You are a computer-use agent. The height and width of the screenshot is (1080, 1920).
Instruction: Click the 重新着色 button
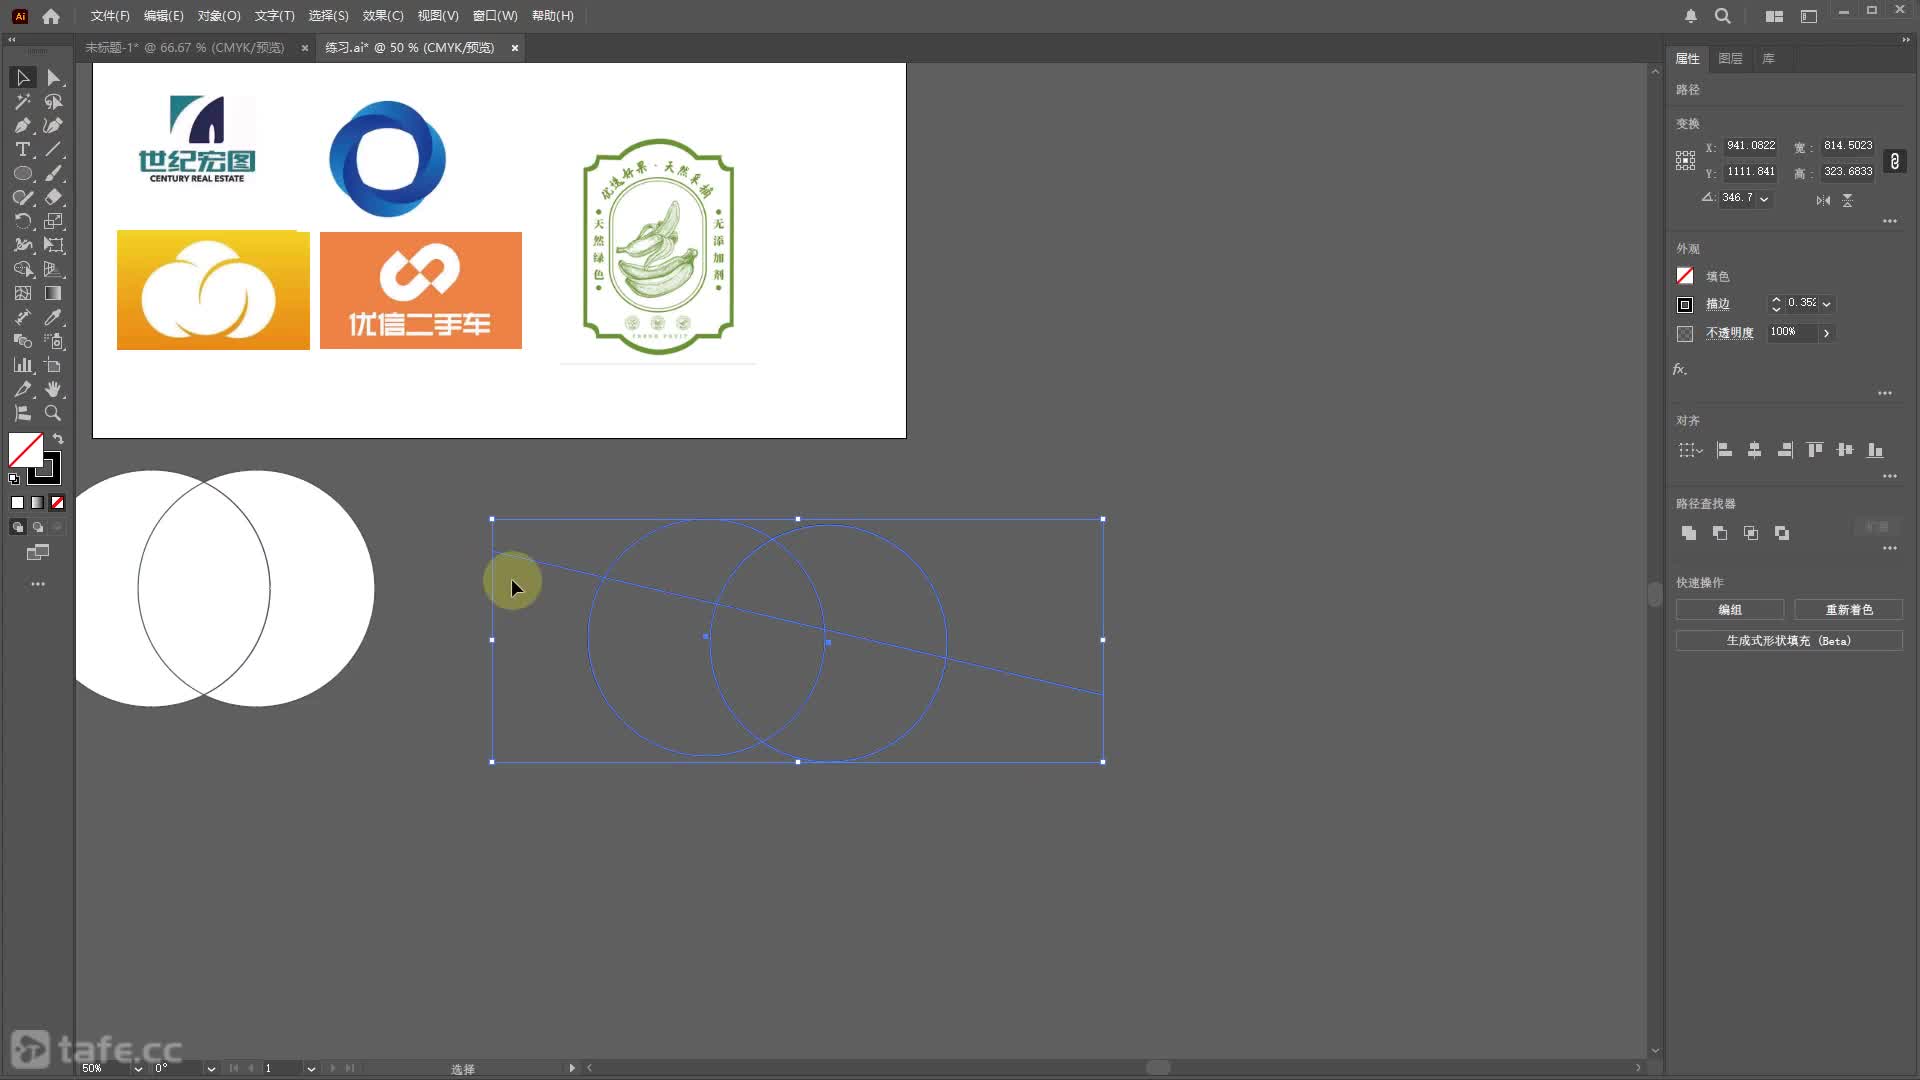1849,610
